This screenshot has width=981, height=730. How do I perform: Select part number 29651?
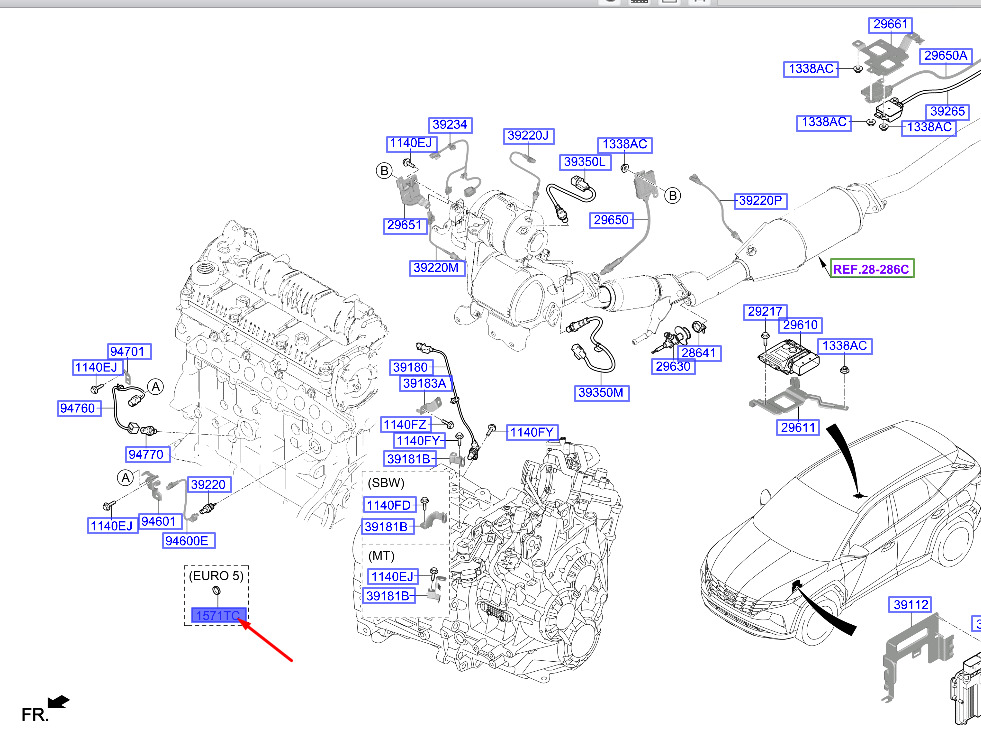click(404, 225)
